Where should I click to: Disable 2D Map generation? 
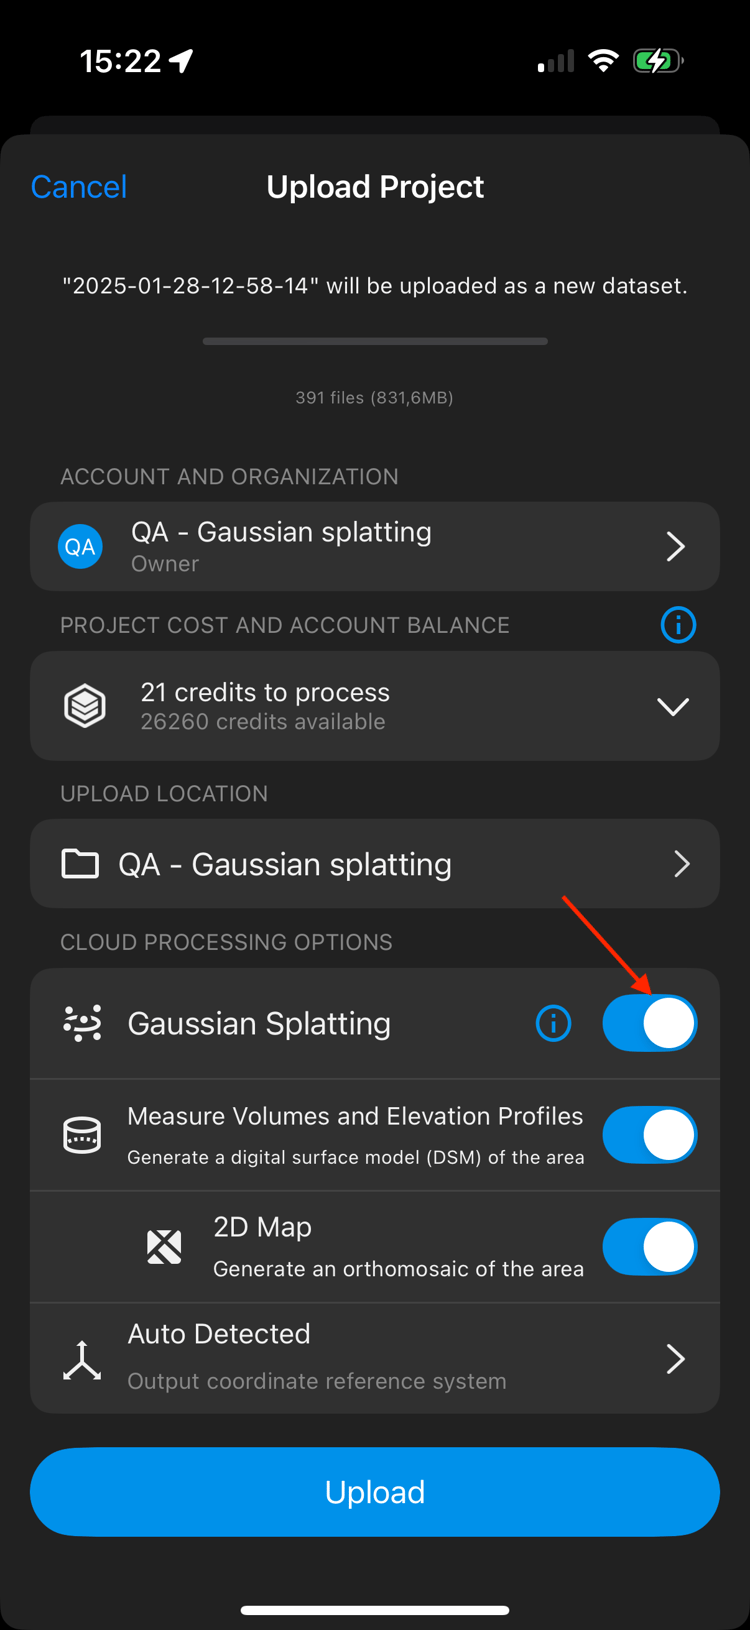[x=650, y=1247]
